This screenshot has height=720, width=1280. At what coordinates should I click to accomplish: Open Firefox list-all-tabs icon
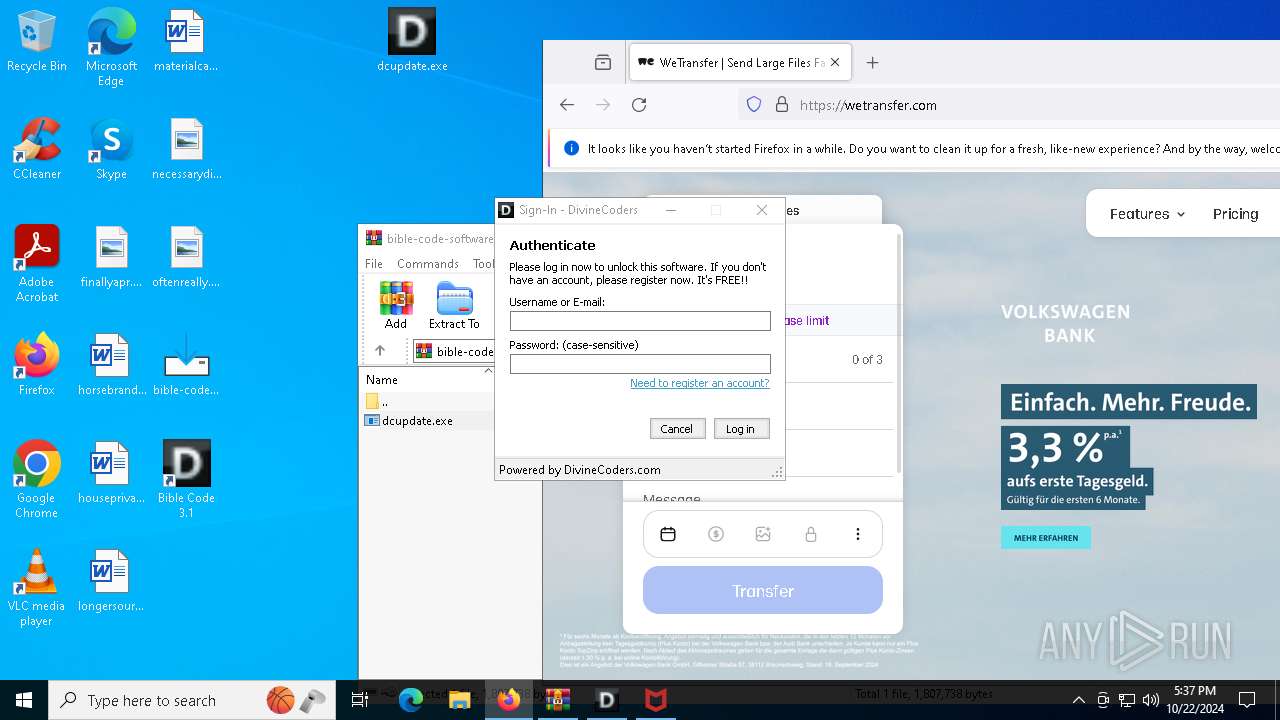(603, 62)
